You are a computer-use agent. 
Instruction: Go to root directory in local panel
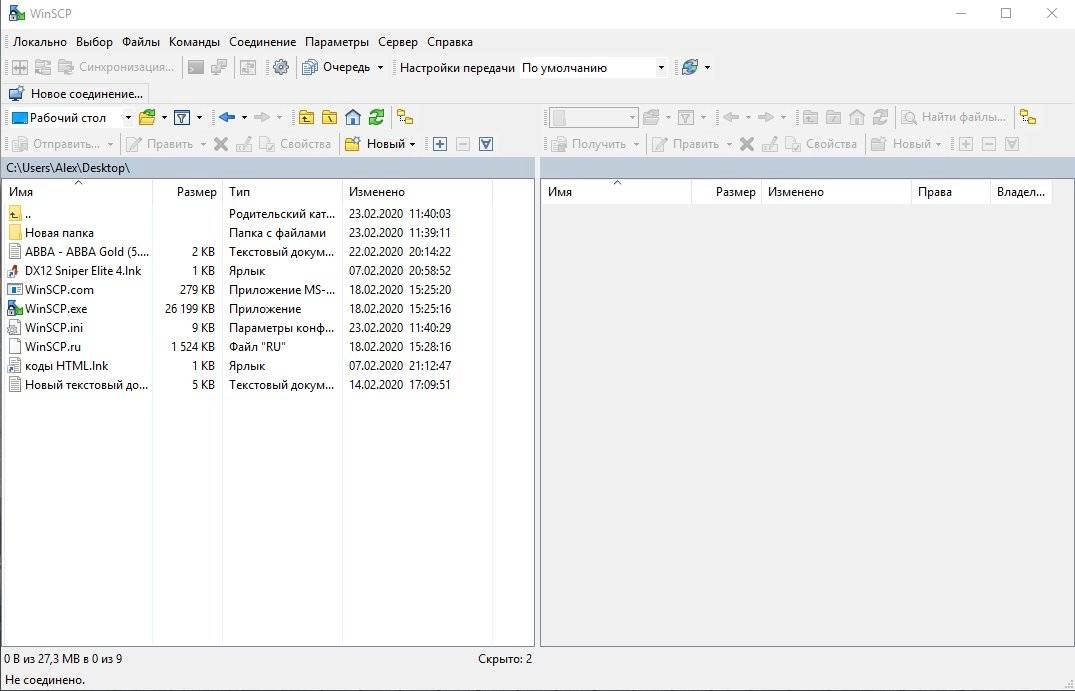click(330, 117)
